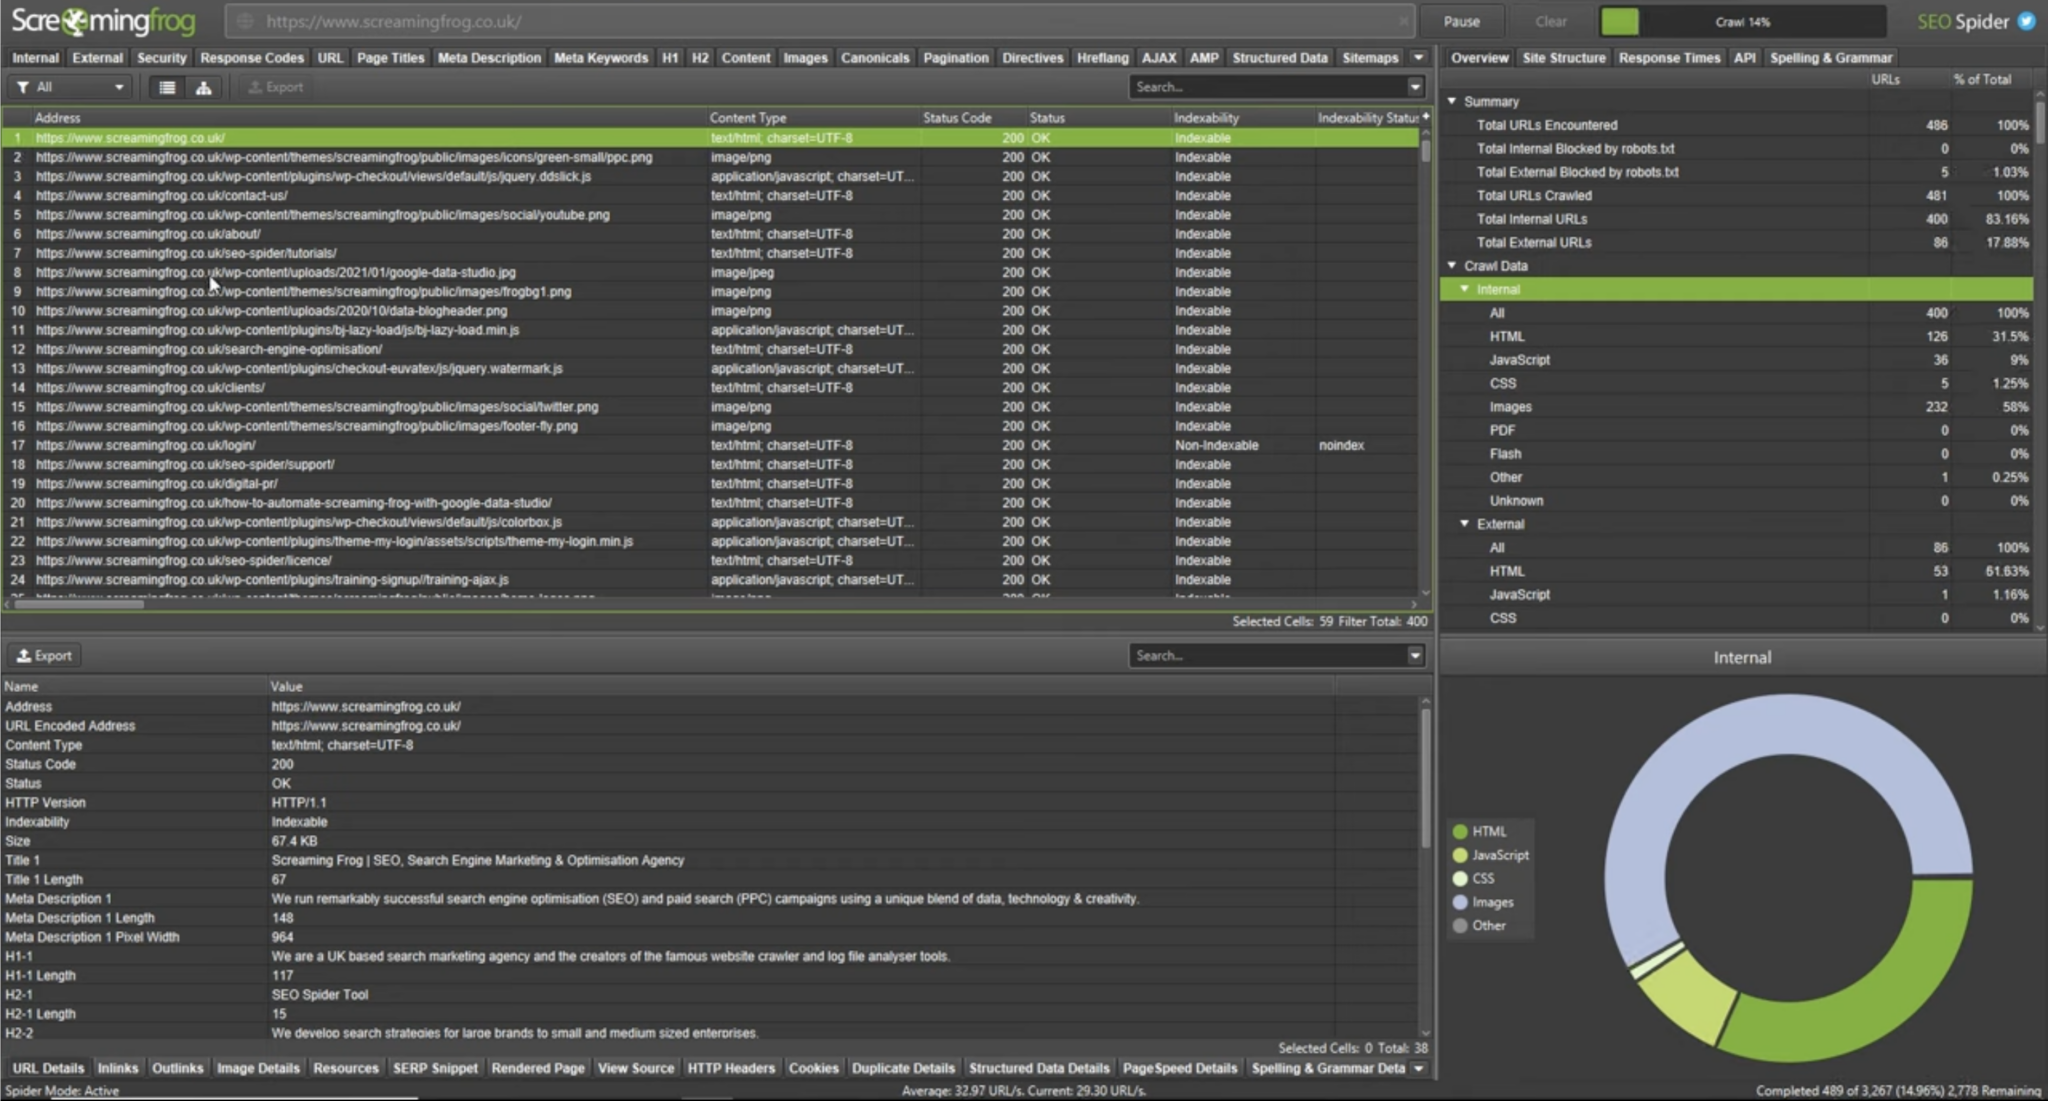Click CSS legend color swatch
This screenshot has width=2048, height=1101.
coord(1460,879)
